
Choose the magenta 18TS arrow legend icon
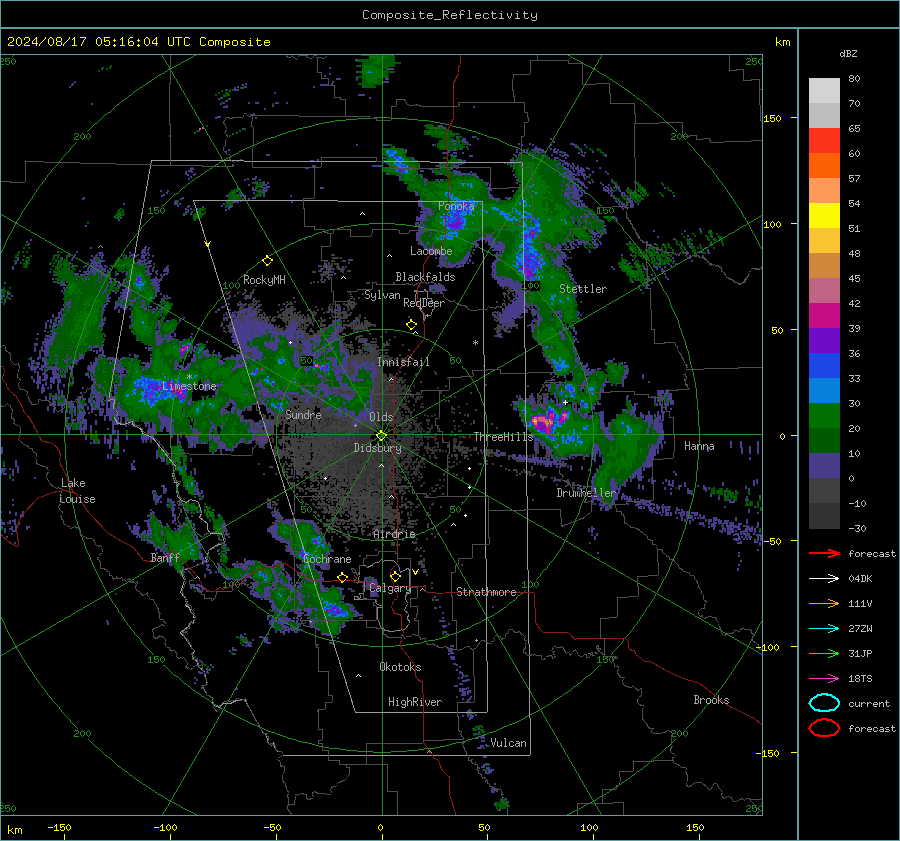pos(824,678)
